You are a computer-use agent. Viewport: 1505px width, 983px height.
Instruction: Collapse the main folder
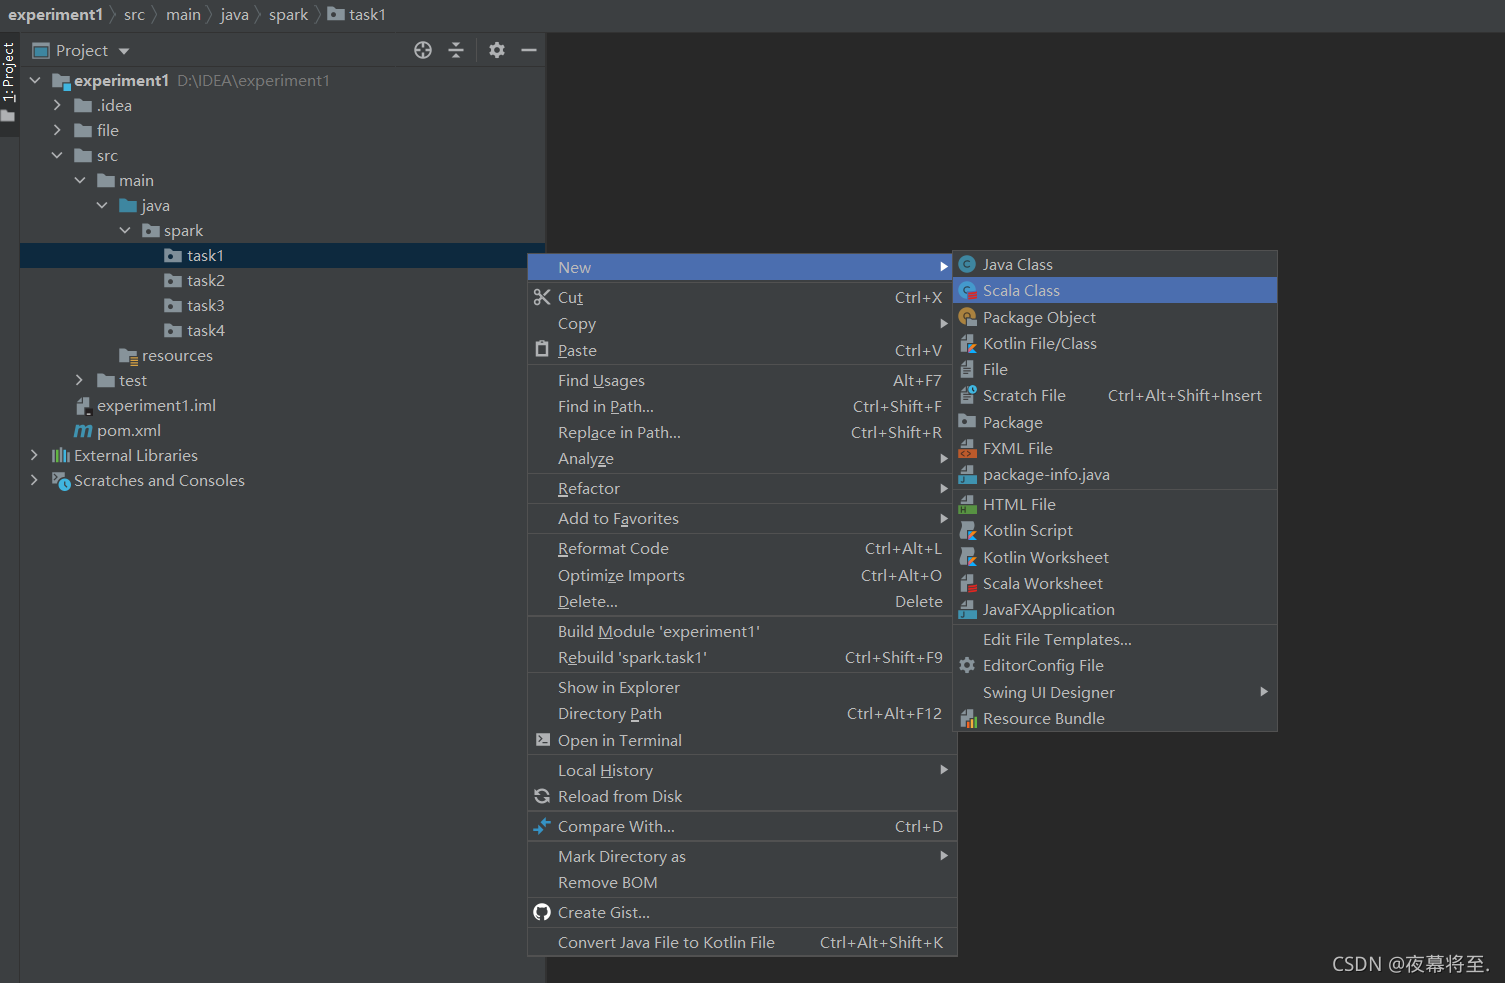click(80, 180)
